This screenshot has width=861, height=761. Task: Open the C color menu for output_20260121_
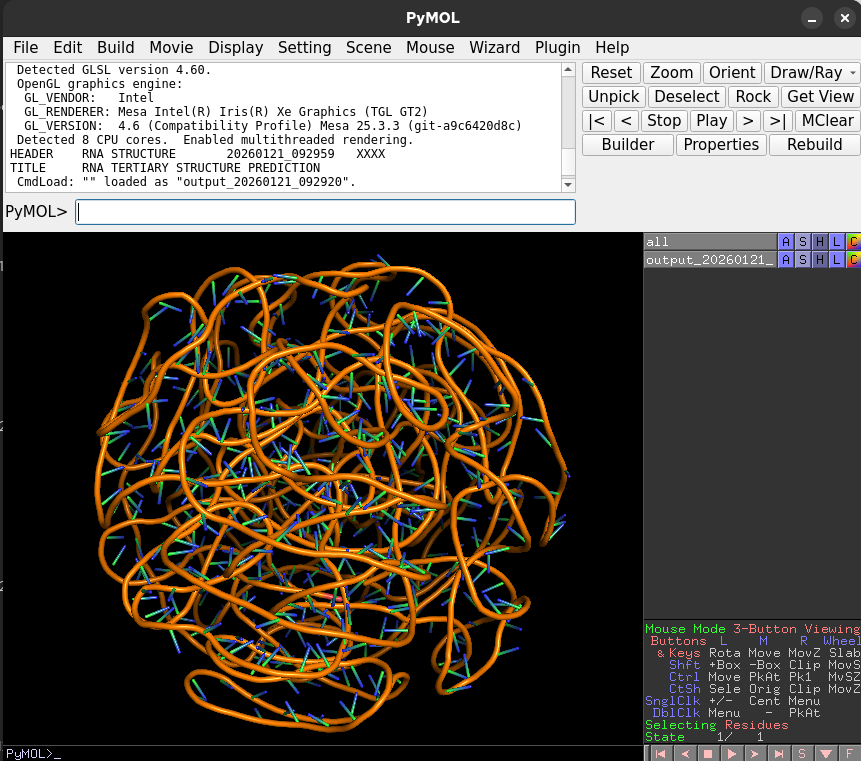tap(853, 259)
